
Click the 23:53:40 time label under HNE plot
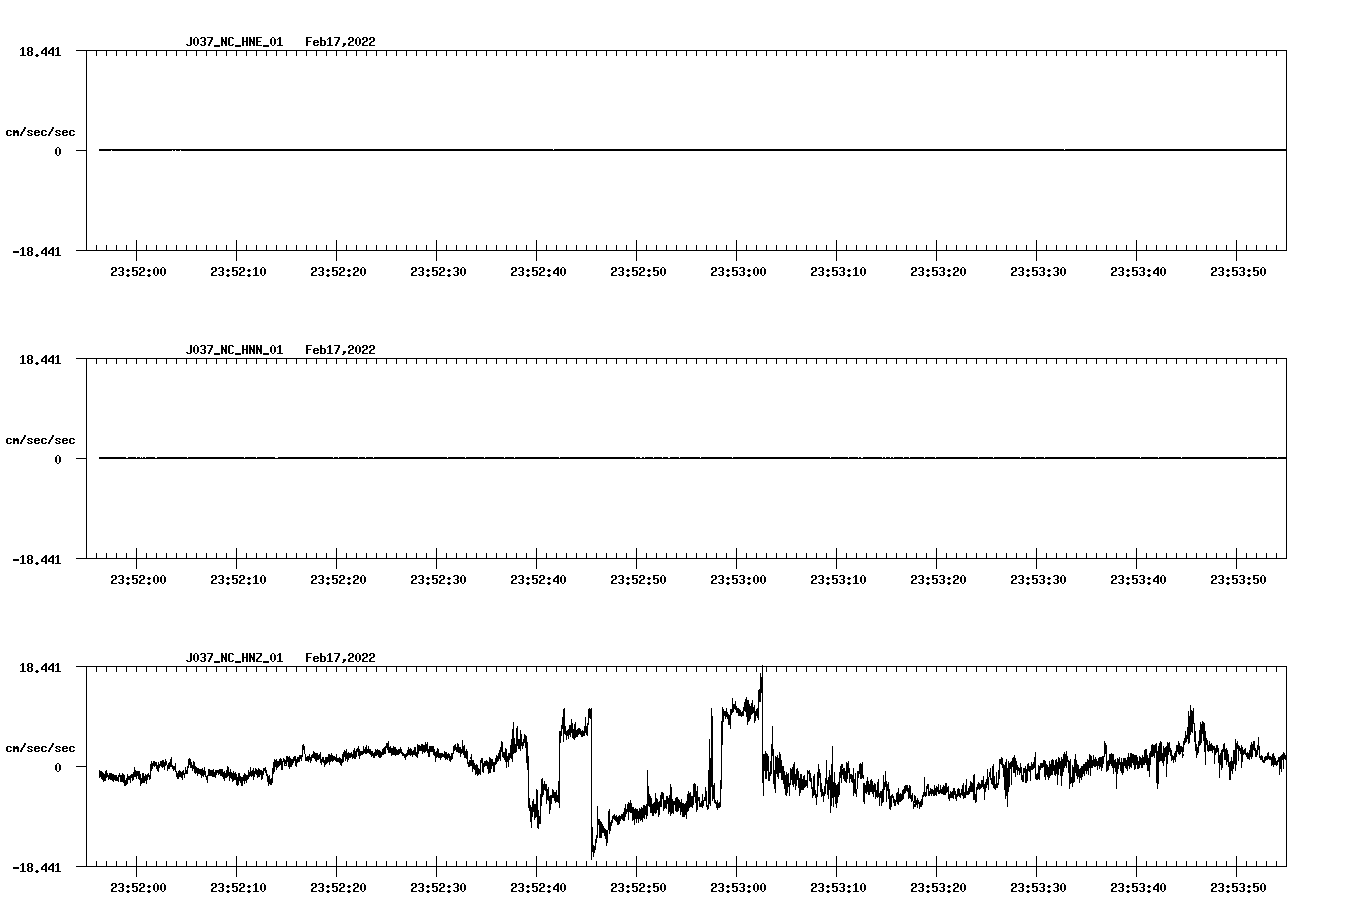[x=1138, y=272]
